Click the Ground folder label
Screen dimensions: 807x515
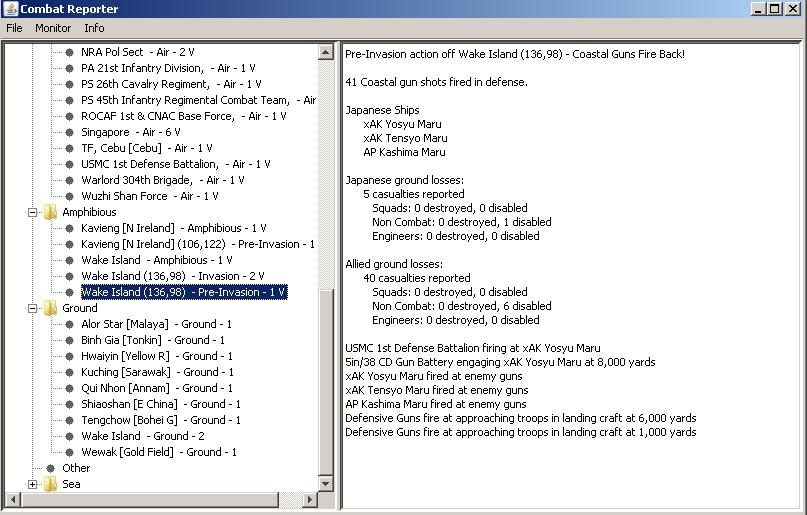[x=80, y=308]
